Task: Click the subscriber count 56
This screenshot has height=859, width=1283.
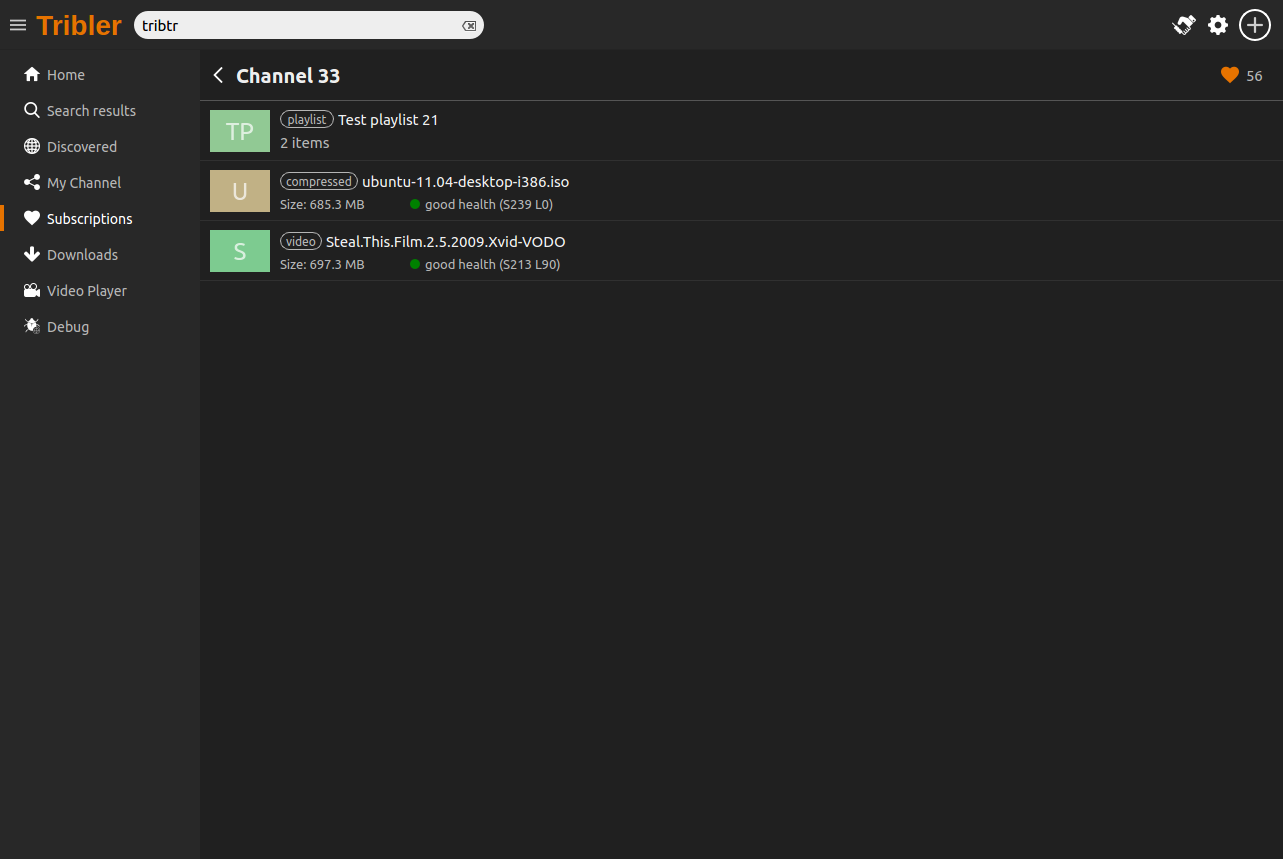Action: point(1254,76)
